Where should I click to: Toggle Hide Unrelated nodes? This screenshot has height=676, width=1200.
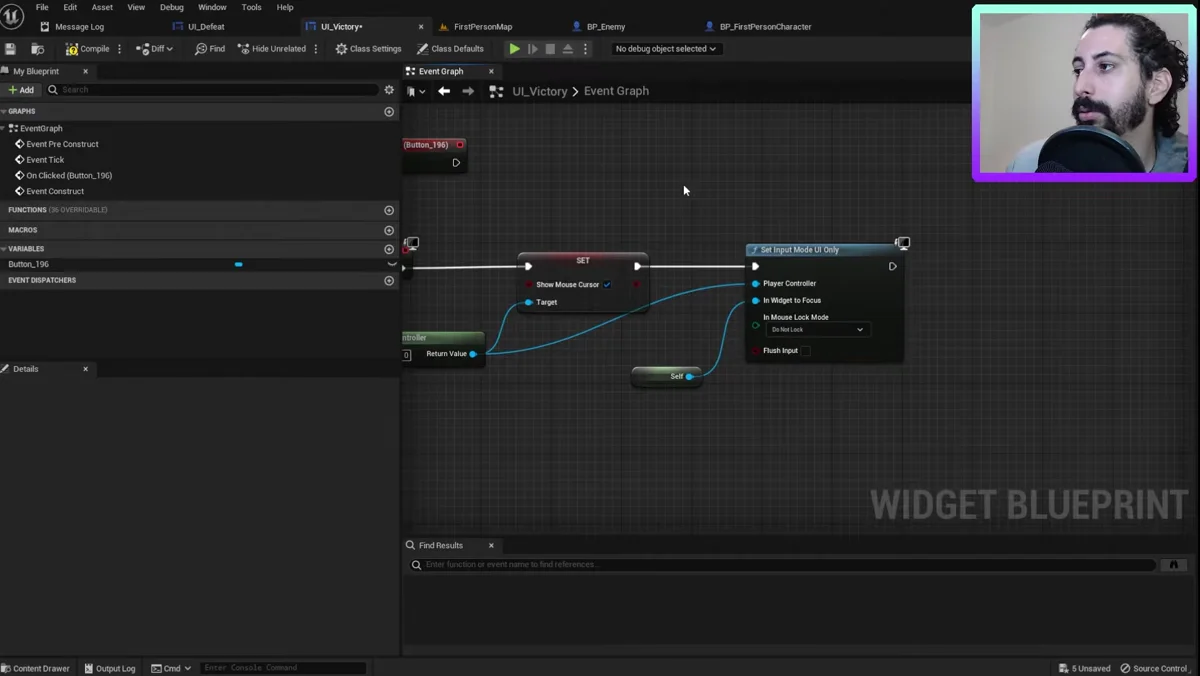pos(272,49)
